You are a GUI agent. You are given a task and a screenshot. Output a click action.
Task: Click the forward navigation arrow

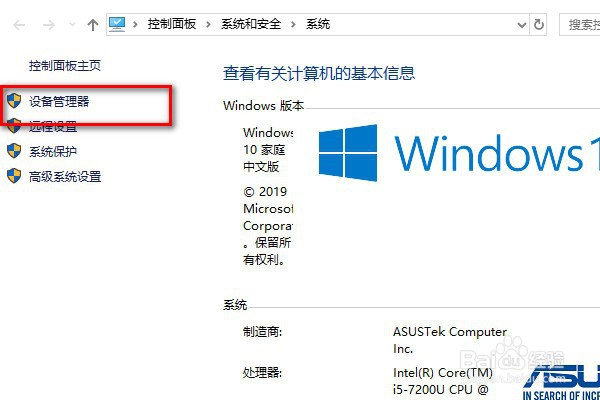point(48,25)
